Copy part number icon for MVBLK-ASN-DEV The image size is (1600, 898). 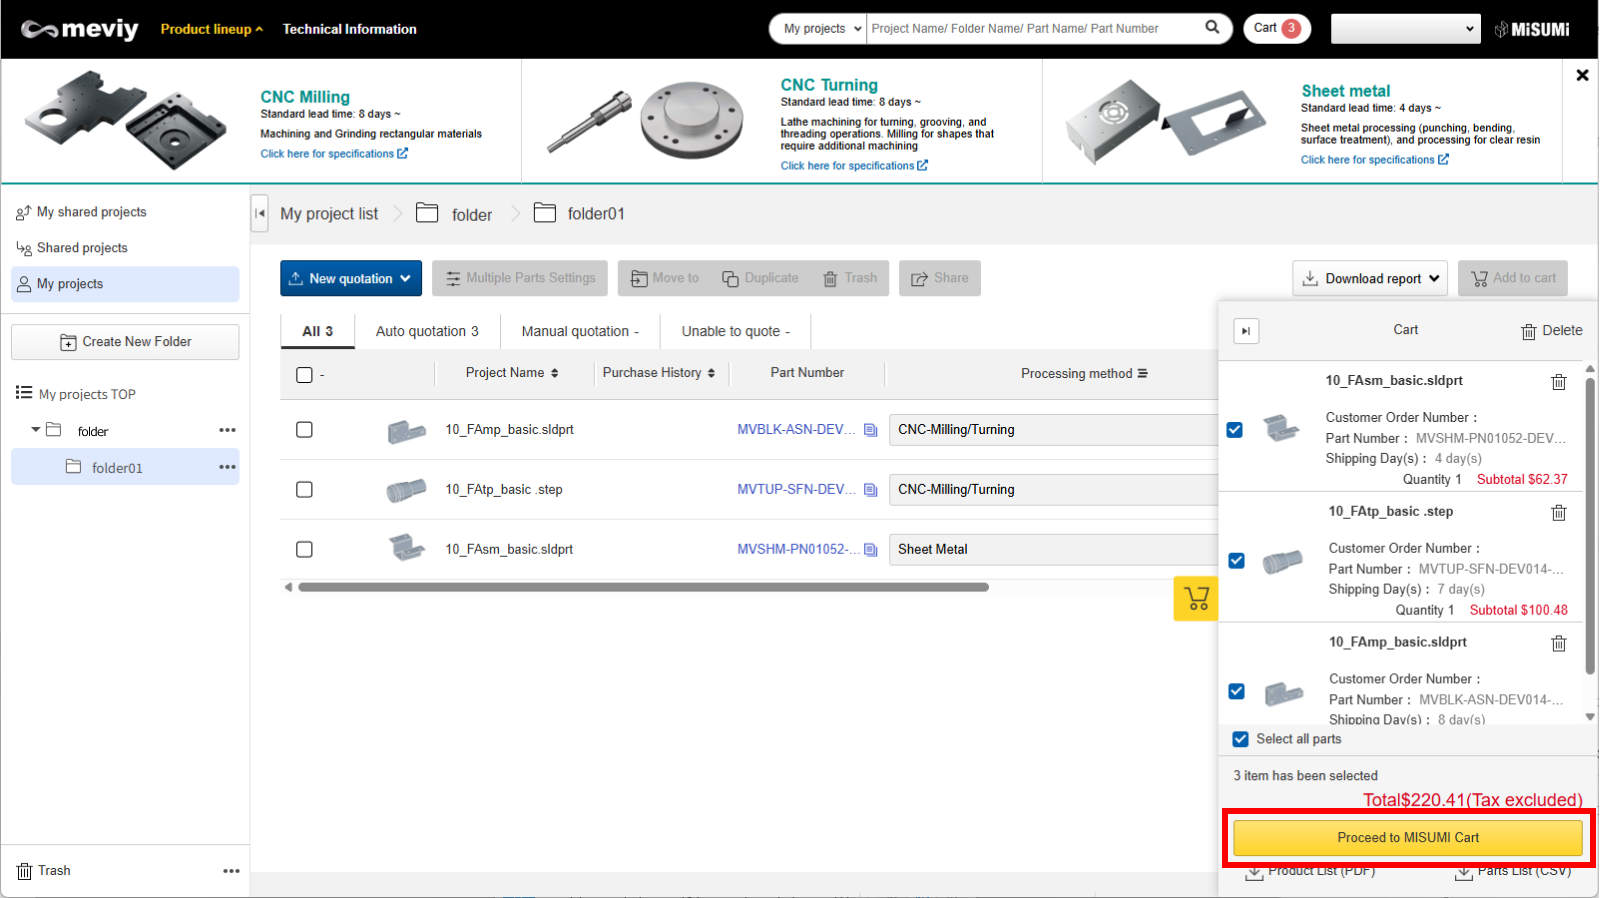pyautogui.click(x=871, y=430)
